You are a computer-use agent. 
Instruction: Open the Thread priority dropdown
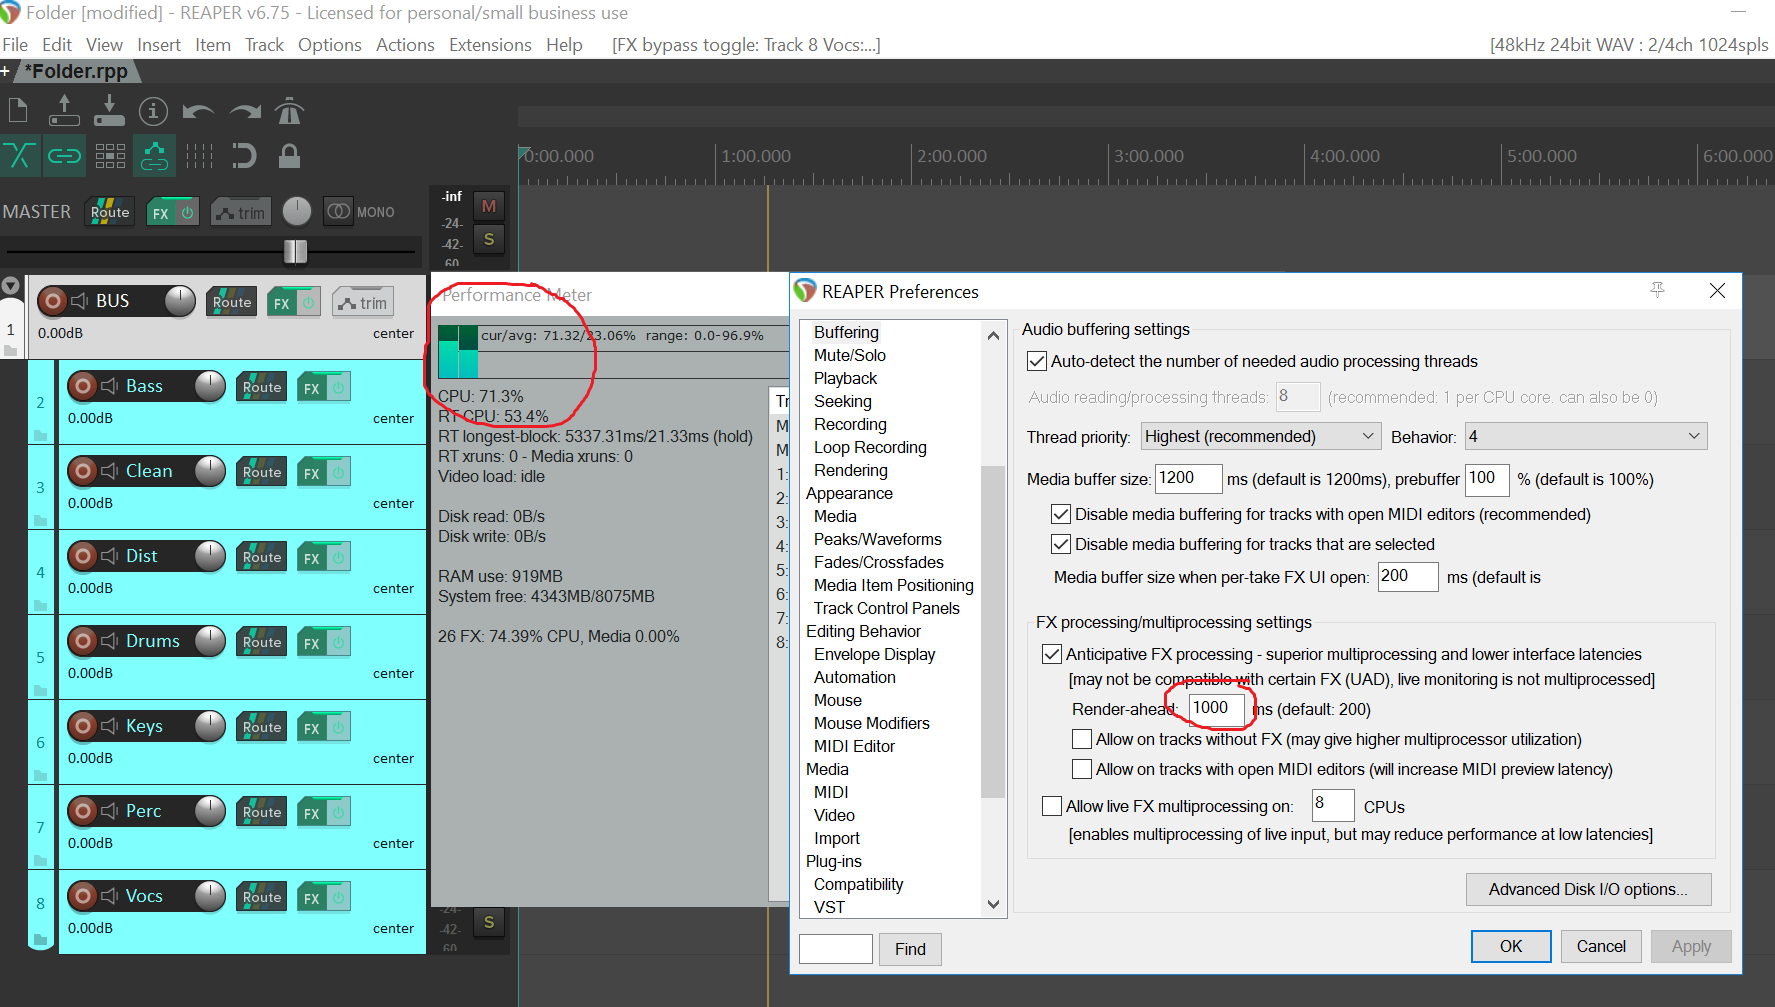(x=1260, y=437)
